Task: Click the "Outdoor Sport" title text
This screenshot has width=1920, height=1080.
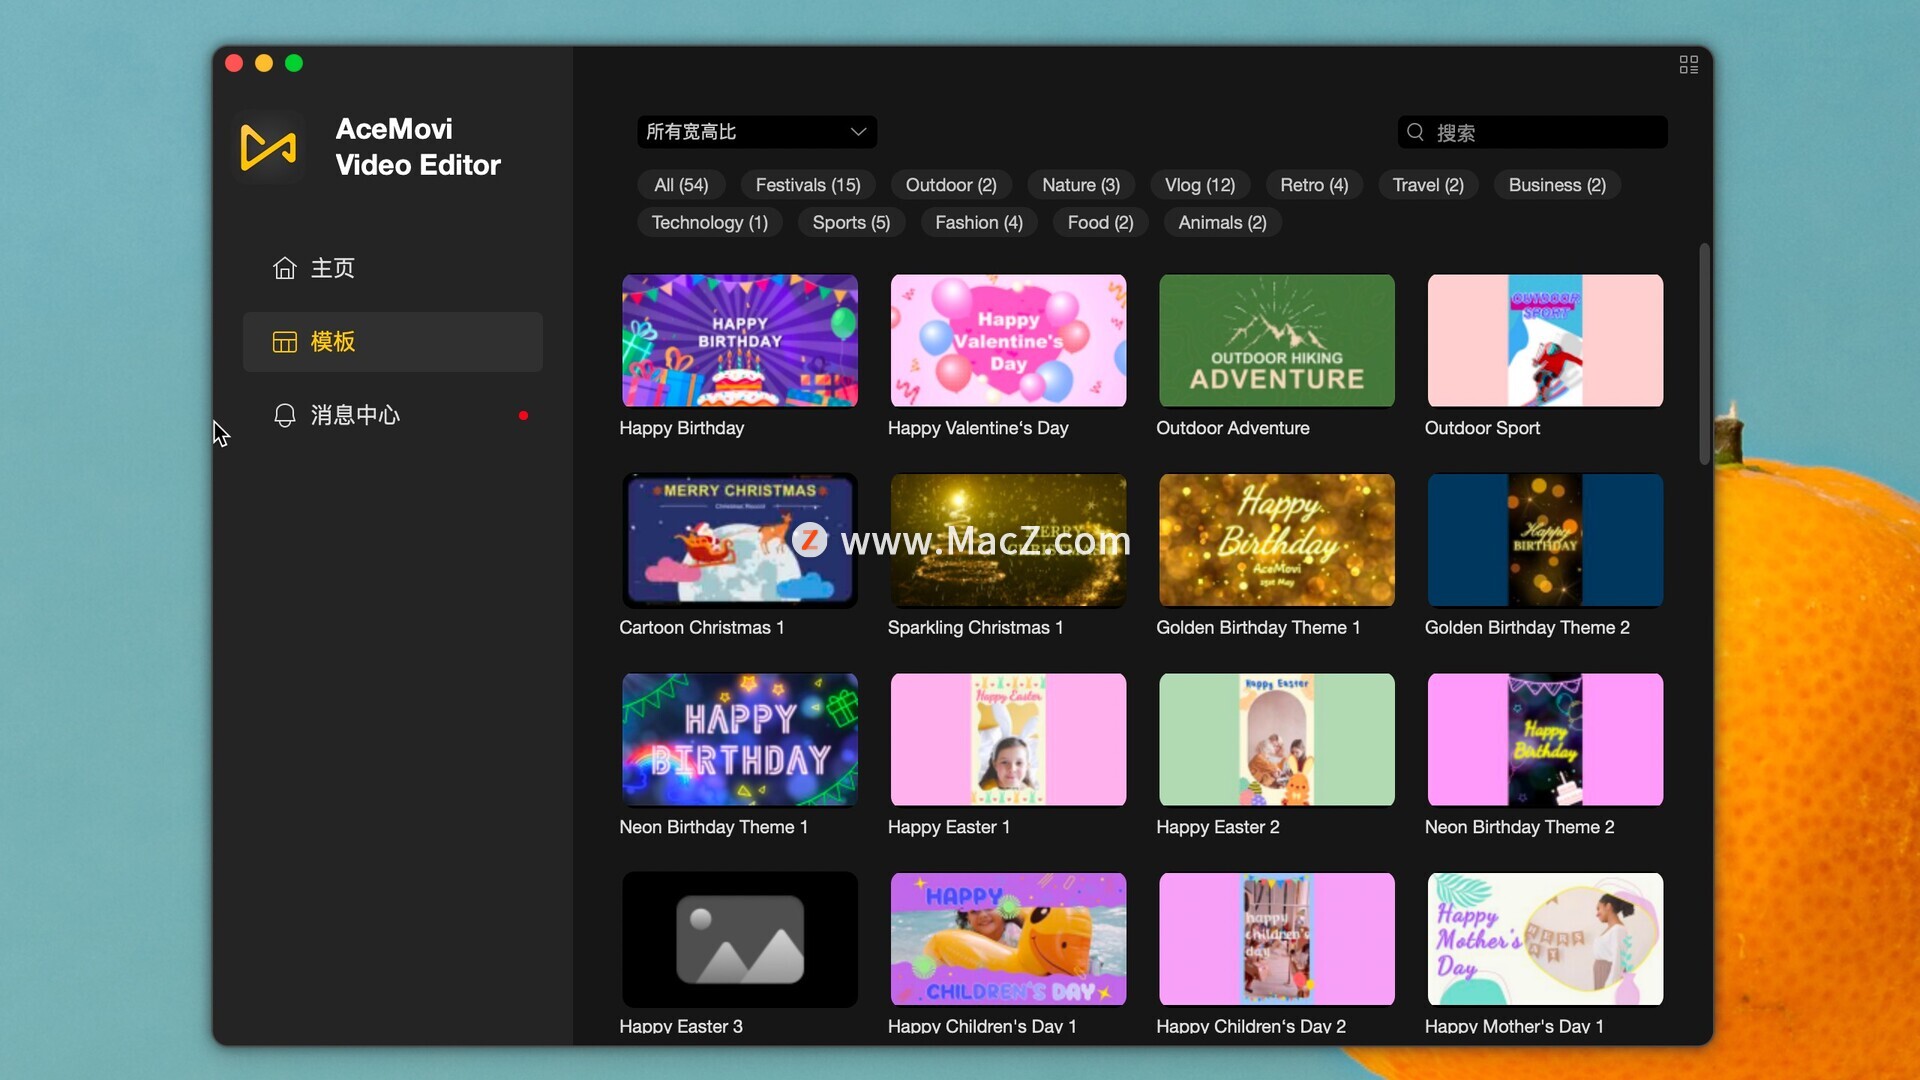Action: (x=1482, y=428)
